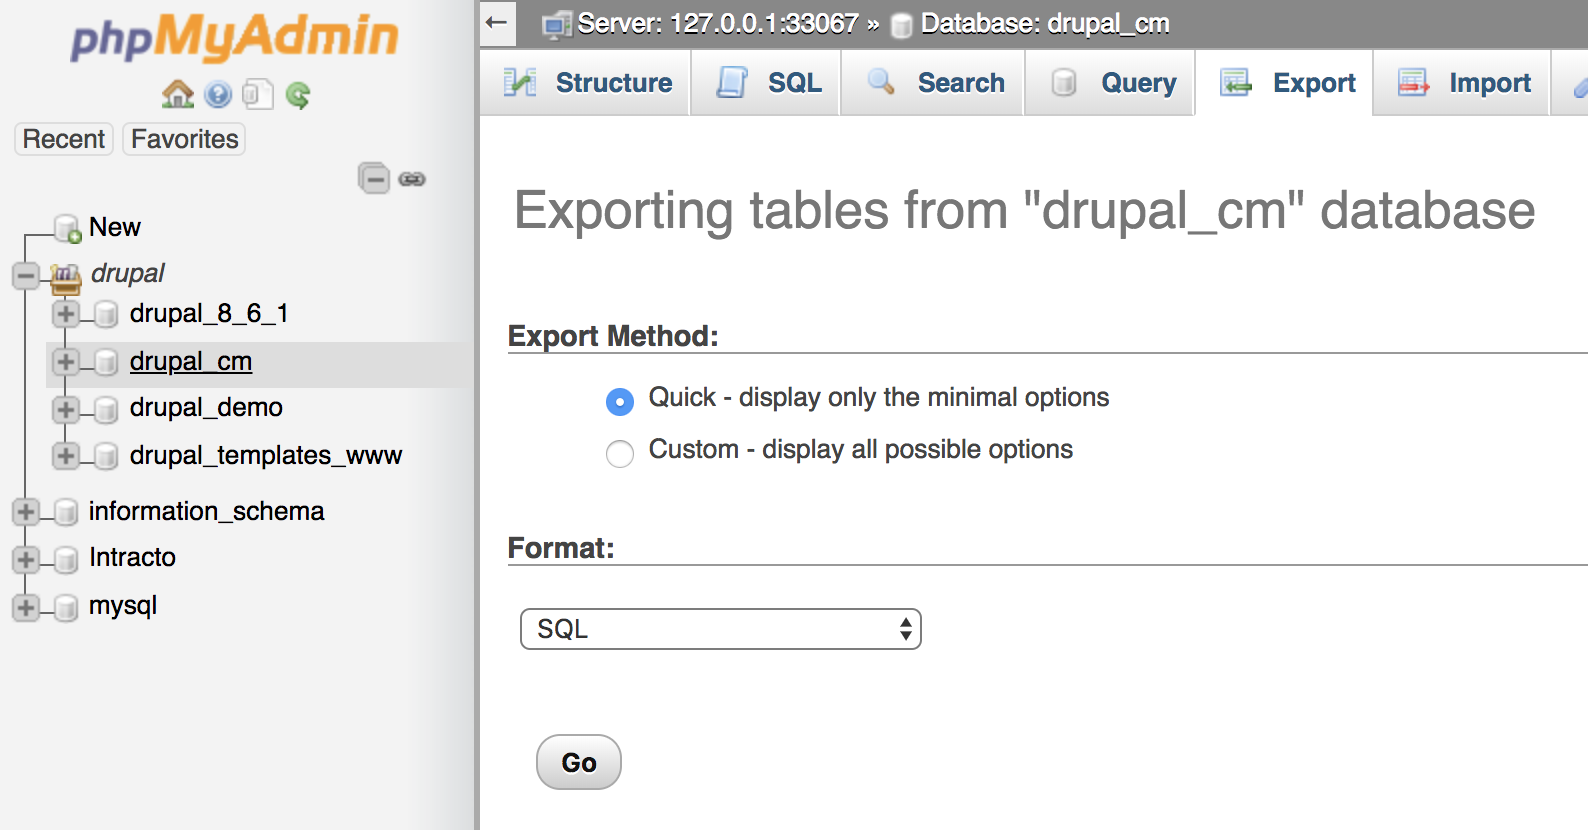Screen dimensions: 1588x830
Task: Click the Intracto database cylinder icon
Action: (x=66, y=559)
